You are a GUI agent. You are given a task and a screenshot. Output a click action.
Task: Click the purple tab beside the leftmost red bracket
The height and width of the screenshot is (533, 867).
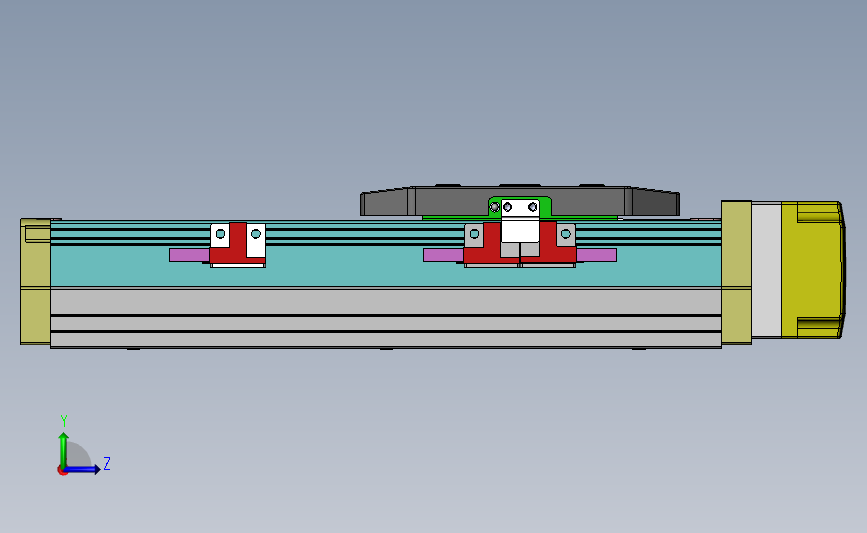pos(189,255)
